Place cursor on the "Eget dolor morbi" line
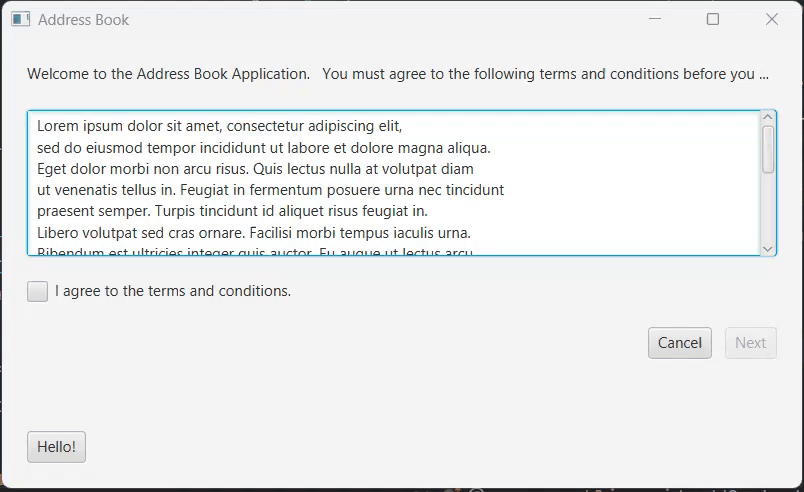Viewport: 804px width, 492px height. pyautogui.click(x=255, y=169)
